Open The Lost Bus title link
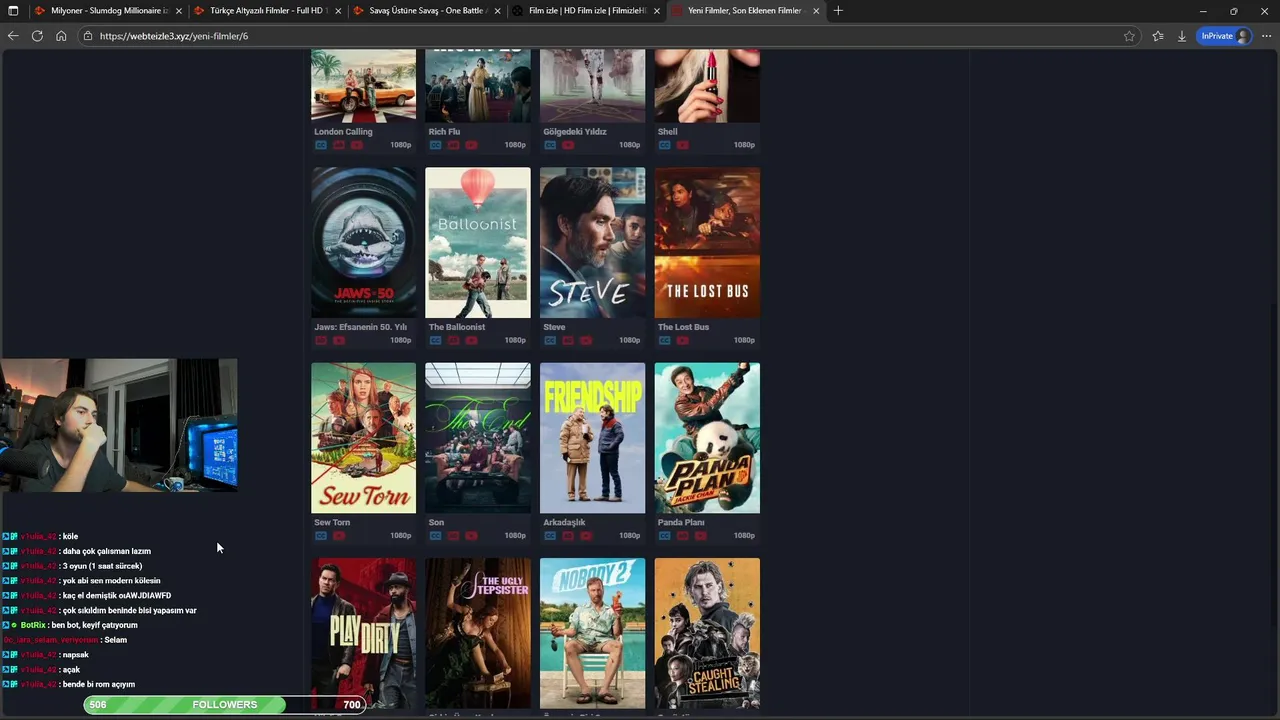Viewport: 1280px width, 720px height. pyautogui.click(x=683, y=327)
